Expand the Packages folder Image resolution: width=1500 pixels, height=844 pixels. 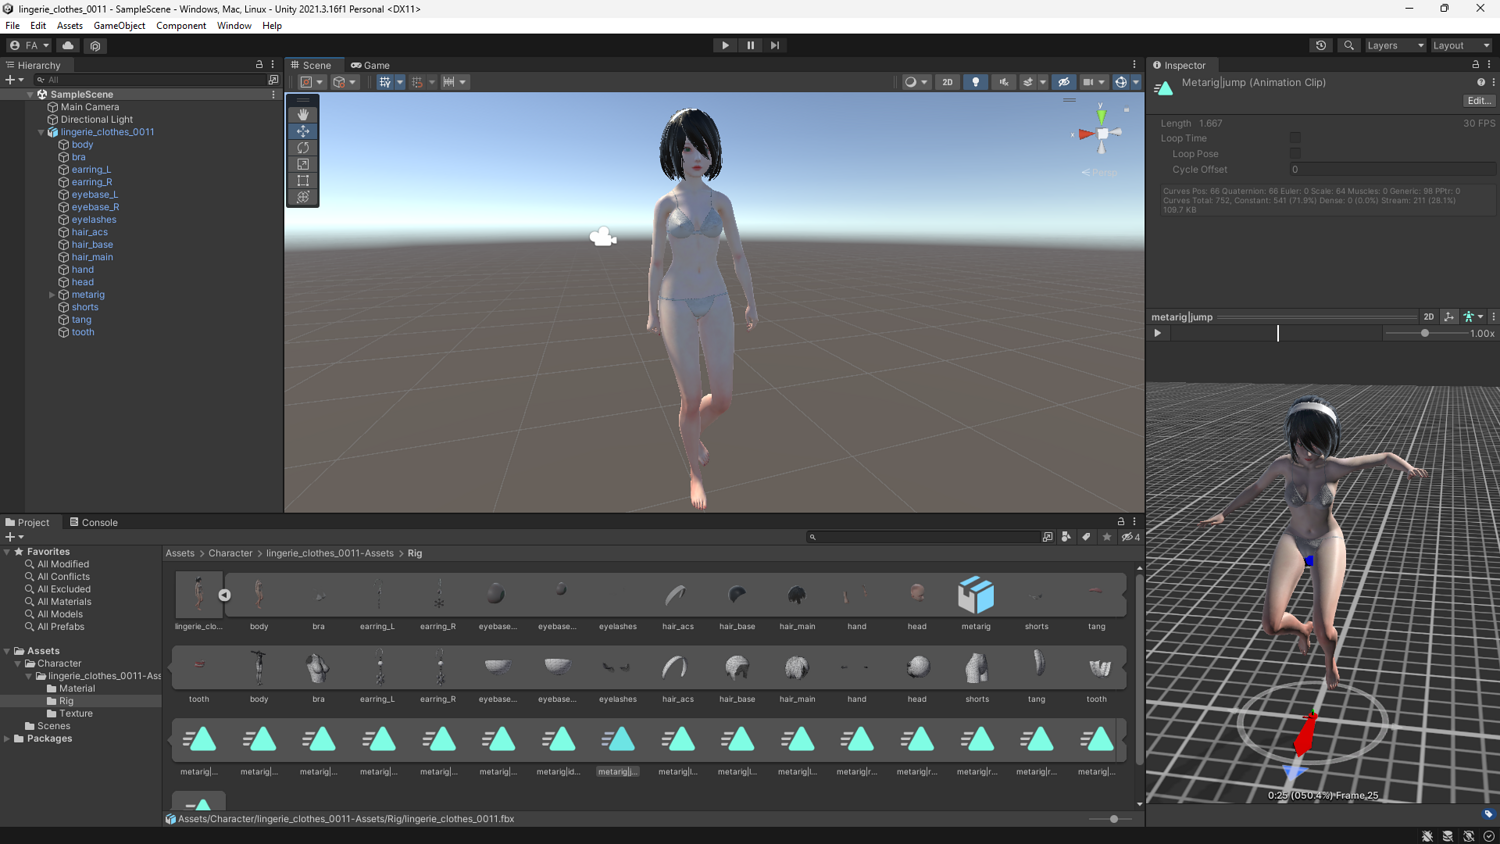click(7, 739)
